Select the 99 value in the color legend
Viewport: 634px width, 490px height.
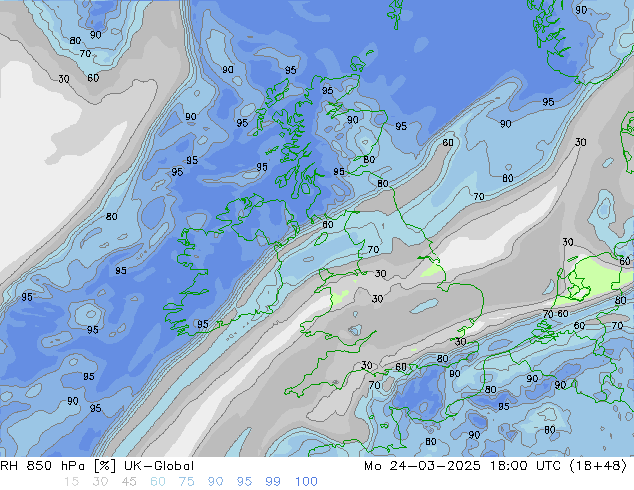[273, 482]
